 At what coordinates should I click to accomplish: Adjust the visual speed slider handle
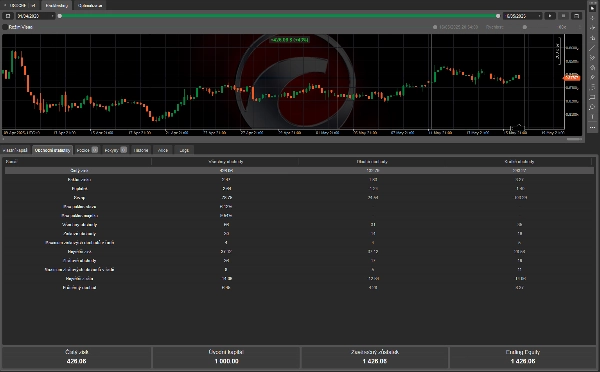[x=525, y=27]
